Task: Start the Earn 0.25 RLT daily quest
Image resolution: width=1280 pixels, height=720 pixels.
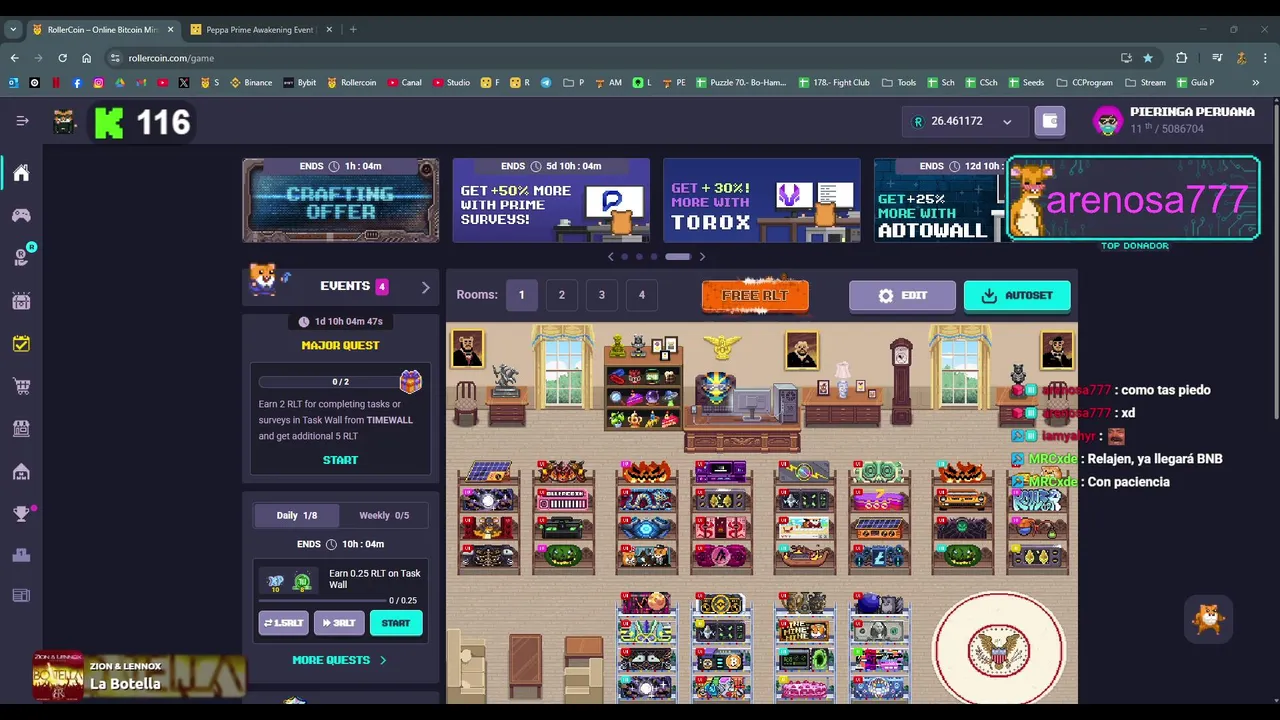Action: (x=396, y=623)
